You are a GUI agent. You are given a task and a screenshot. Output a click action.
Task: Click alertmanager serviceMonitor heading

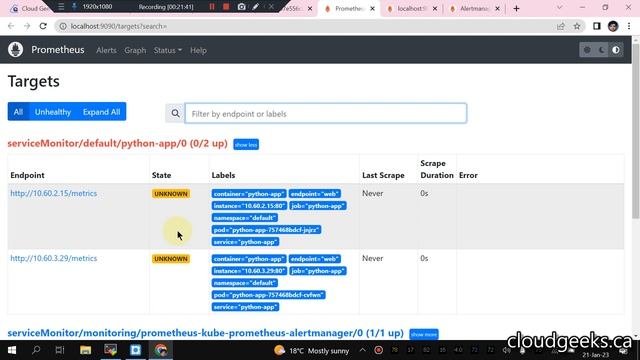206,333
